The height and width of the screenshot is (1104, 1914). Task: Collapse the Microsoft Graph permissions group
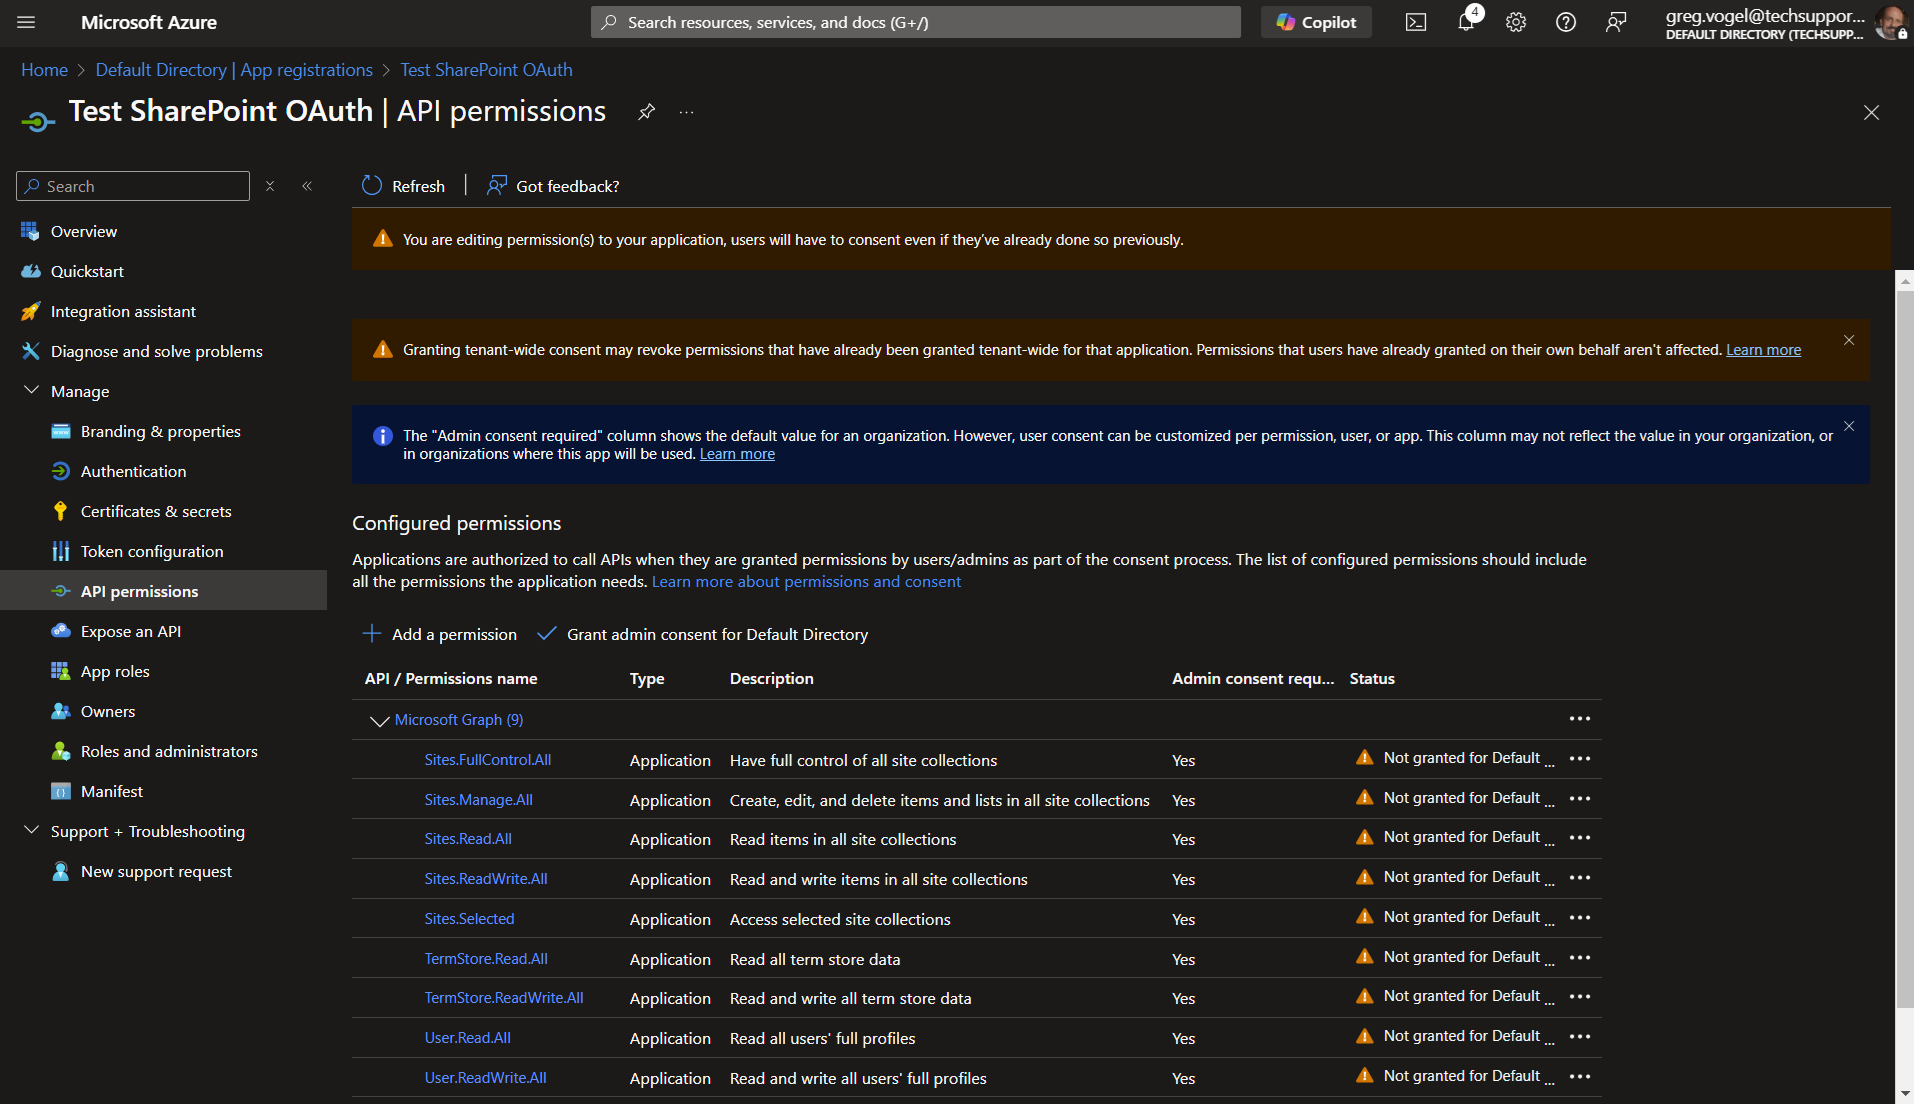pyautogui.click(x=379, y=720)
